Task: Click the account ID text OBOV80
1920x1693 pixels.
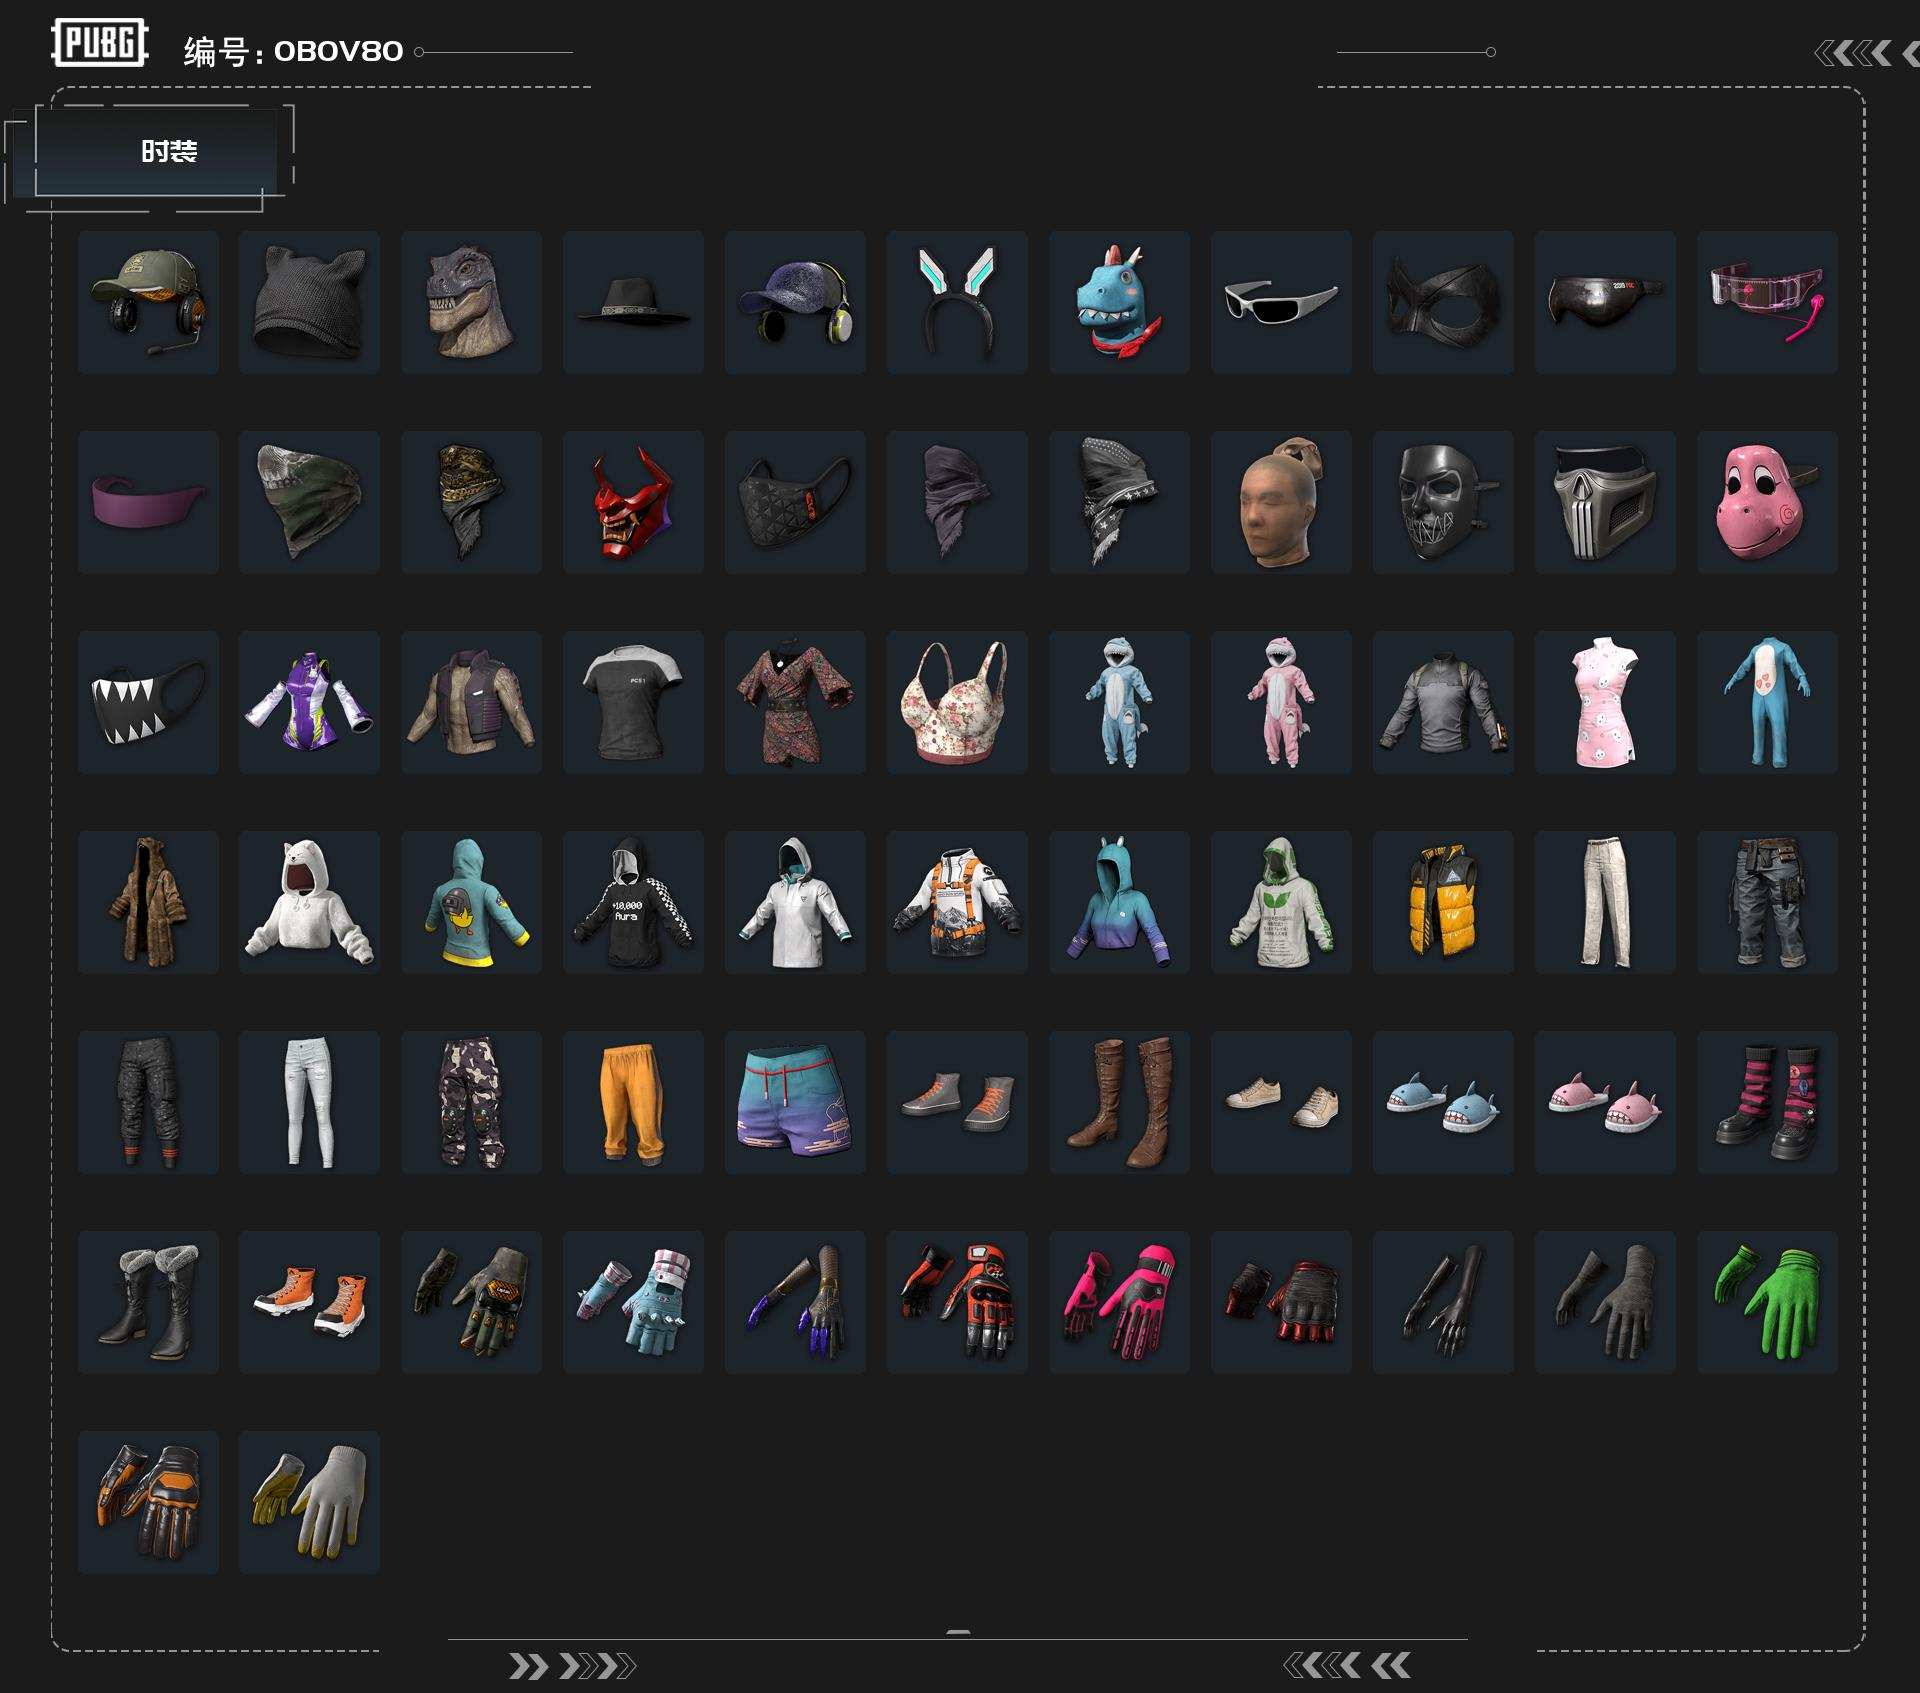Action: click(338, 51)
